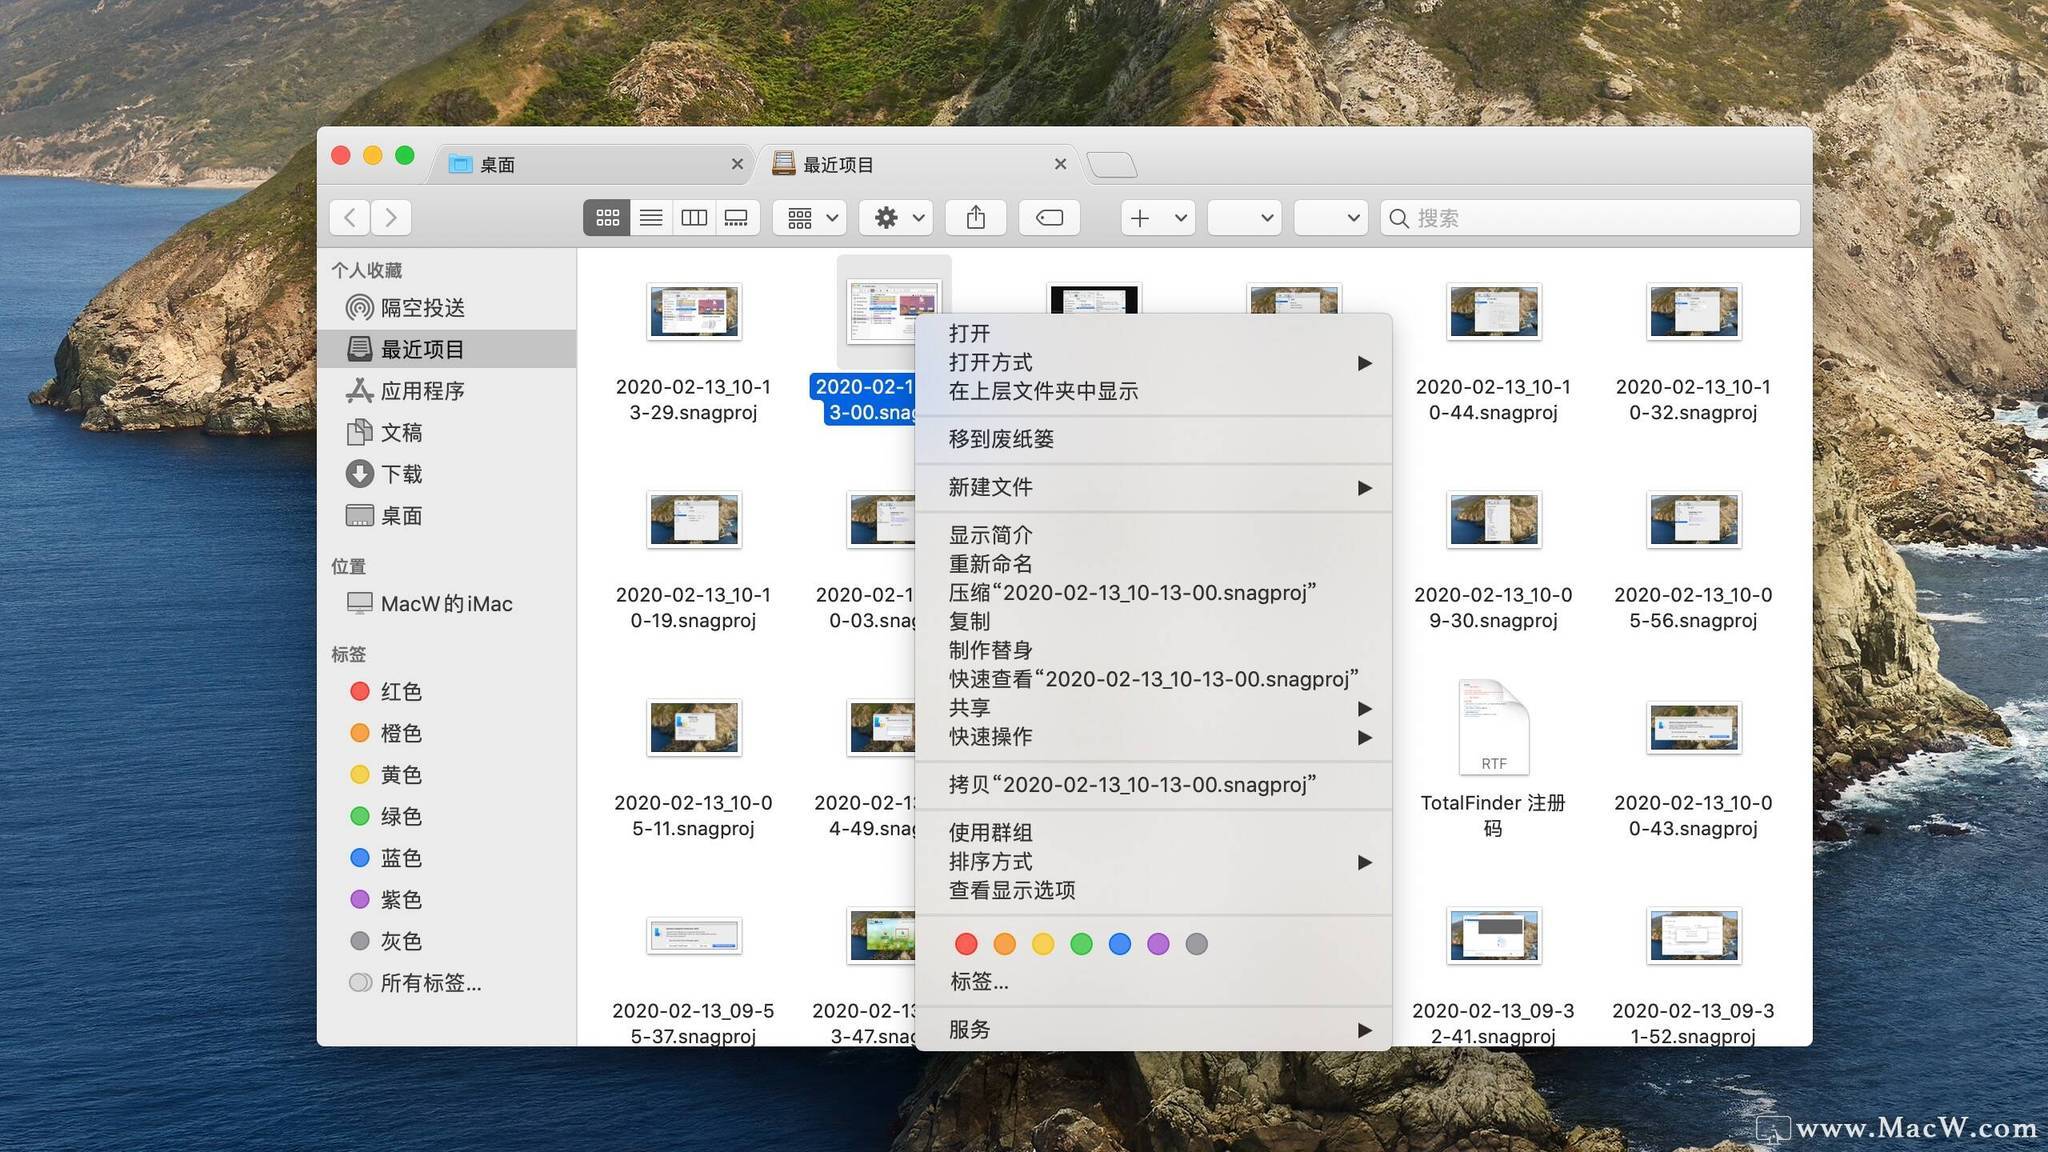Switch to icon view mode
2048x1152 pixels.
[x=607, y=217]
